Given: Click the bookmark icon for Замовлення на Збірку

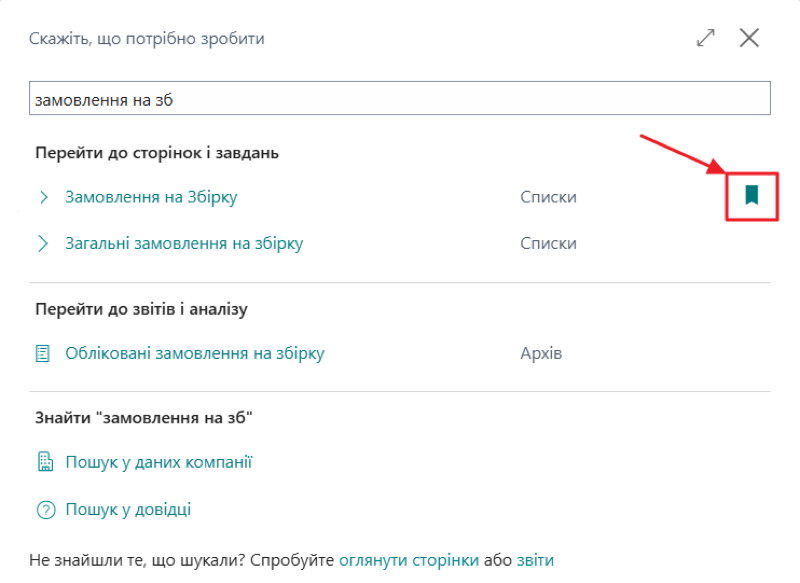Looking at the screenshot, I should tap(752, 196).
